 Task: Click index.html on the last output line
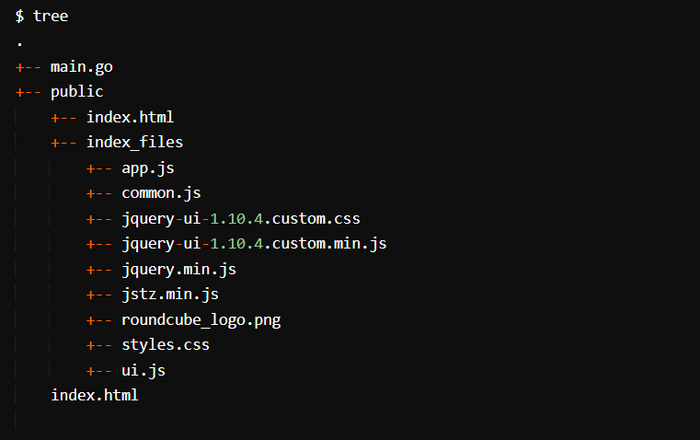pos(95,396)
